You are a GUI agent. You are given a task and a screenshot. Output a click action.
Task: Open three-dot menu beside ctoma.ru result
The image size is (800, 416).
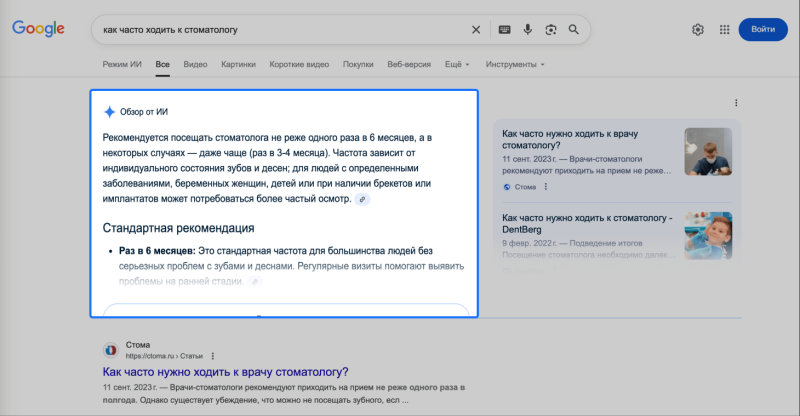[x=212, y=355]
